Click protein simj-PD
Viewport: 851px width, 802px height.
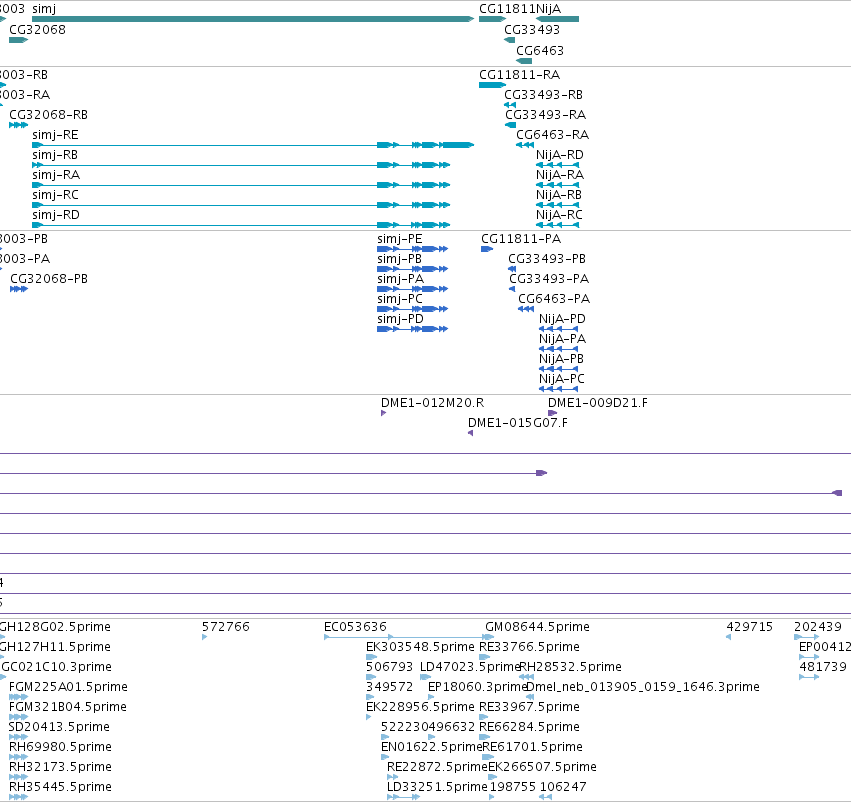click(x=412, y=329)
